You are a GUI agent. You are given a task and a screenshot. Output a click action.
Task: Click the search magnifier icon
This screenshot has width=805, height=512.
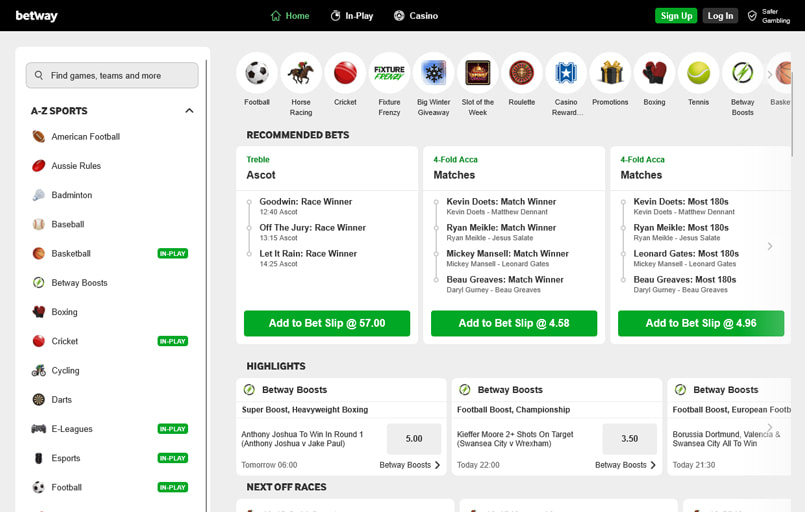[39, 75]
